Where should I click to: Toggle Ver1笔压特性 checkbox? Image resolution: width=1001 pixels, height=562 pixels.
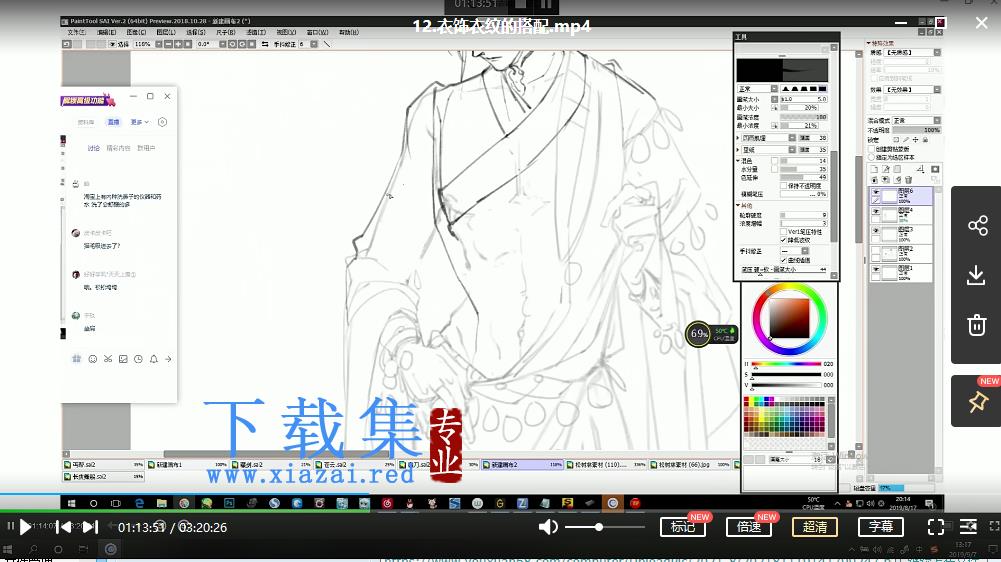pos(783,232)
